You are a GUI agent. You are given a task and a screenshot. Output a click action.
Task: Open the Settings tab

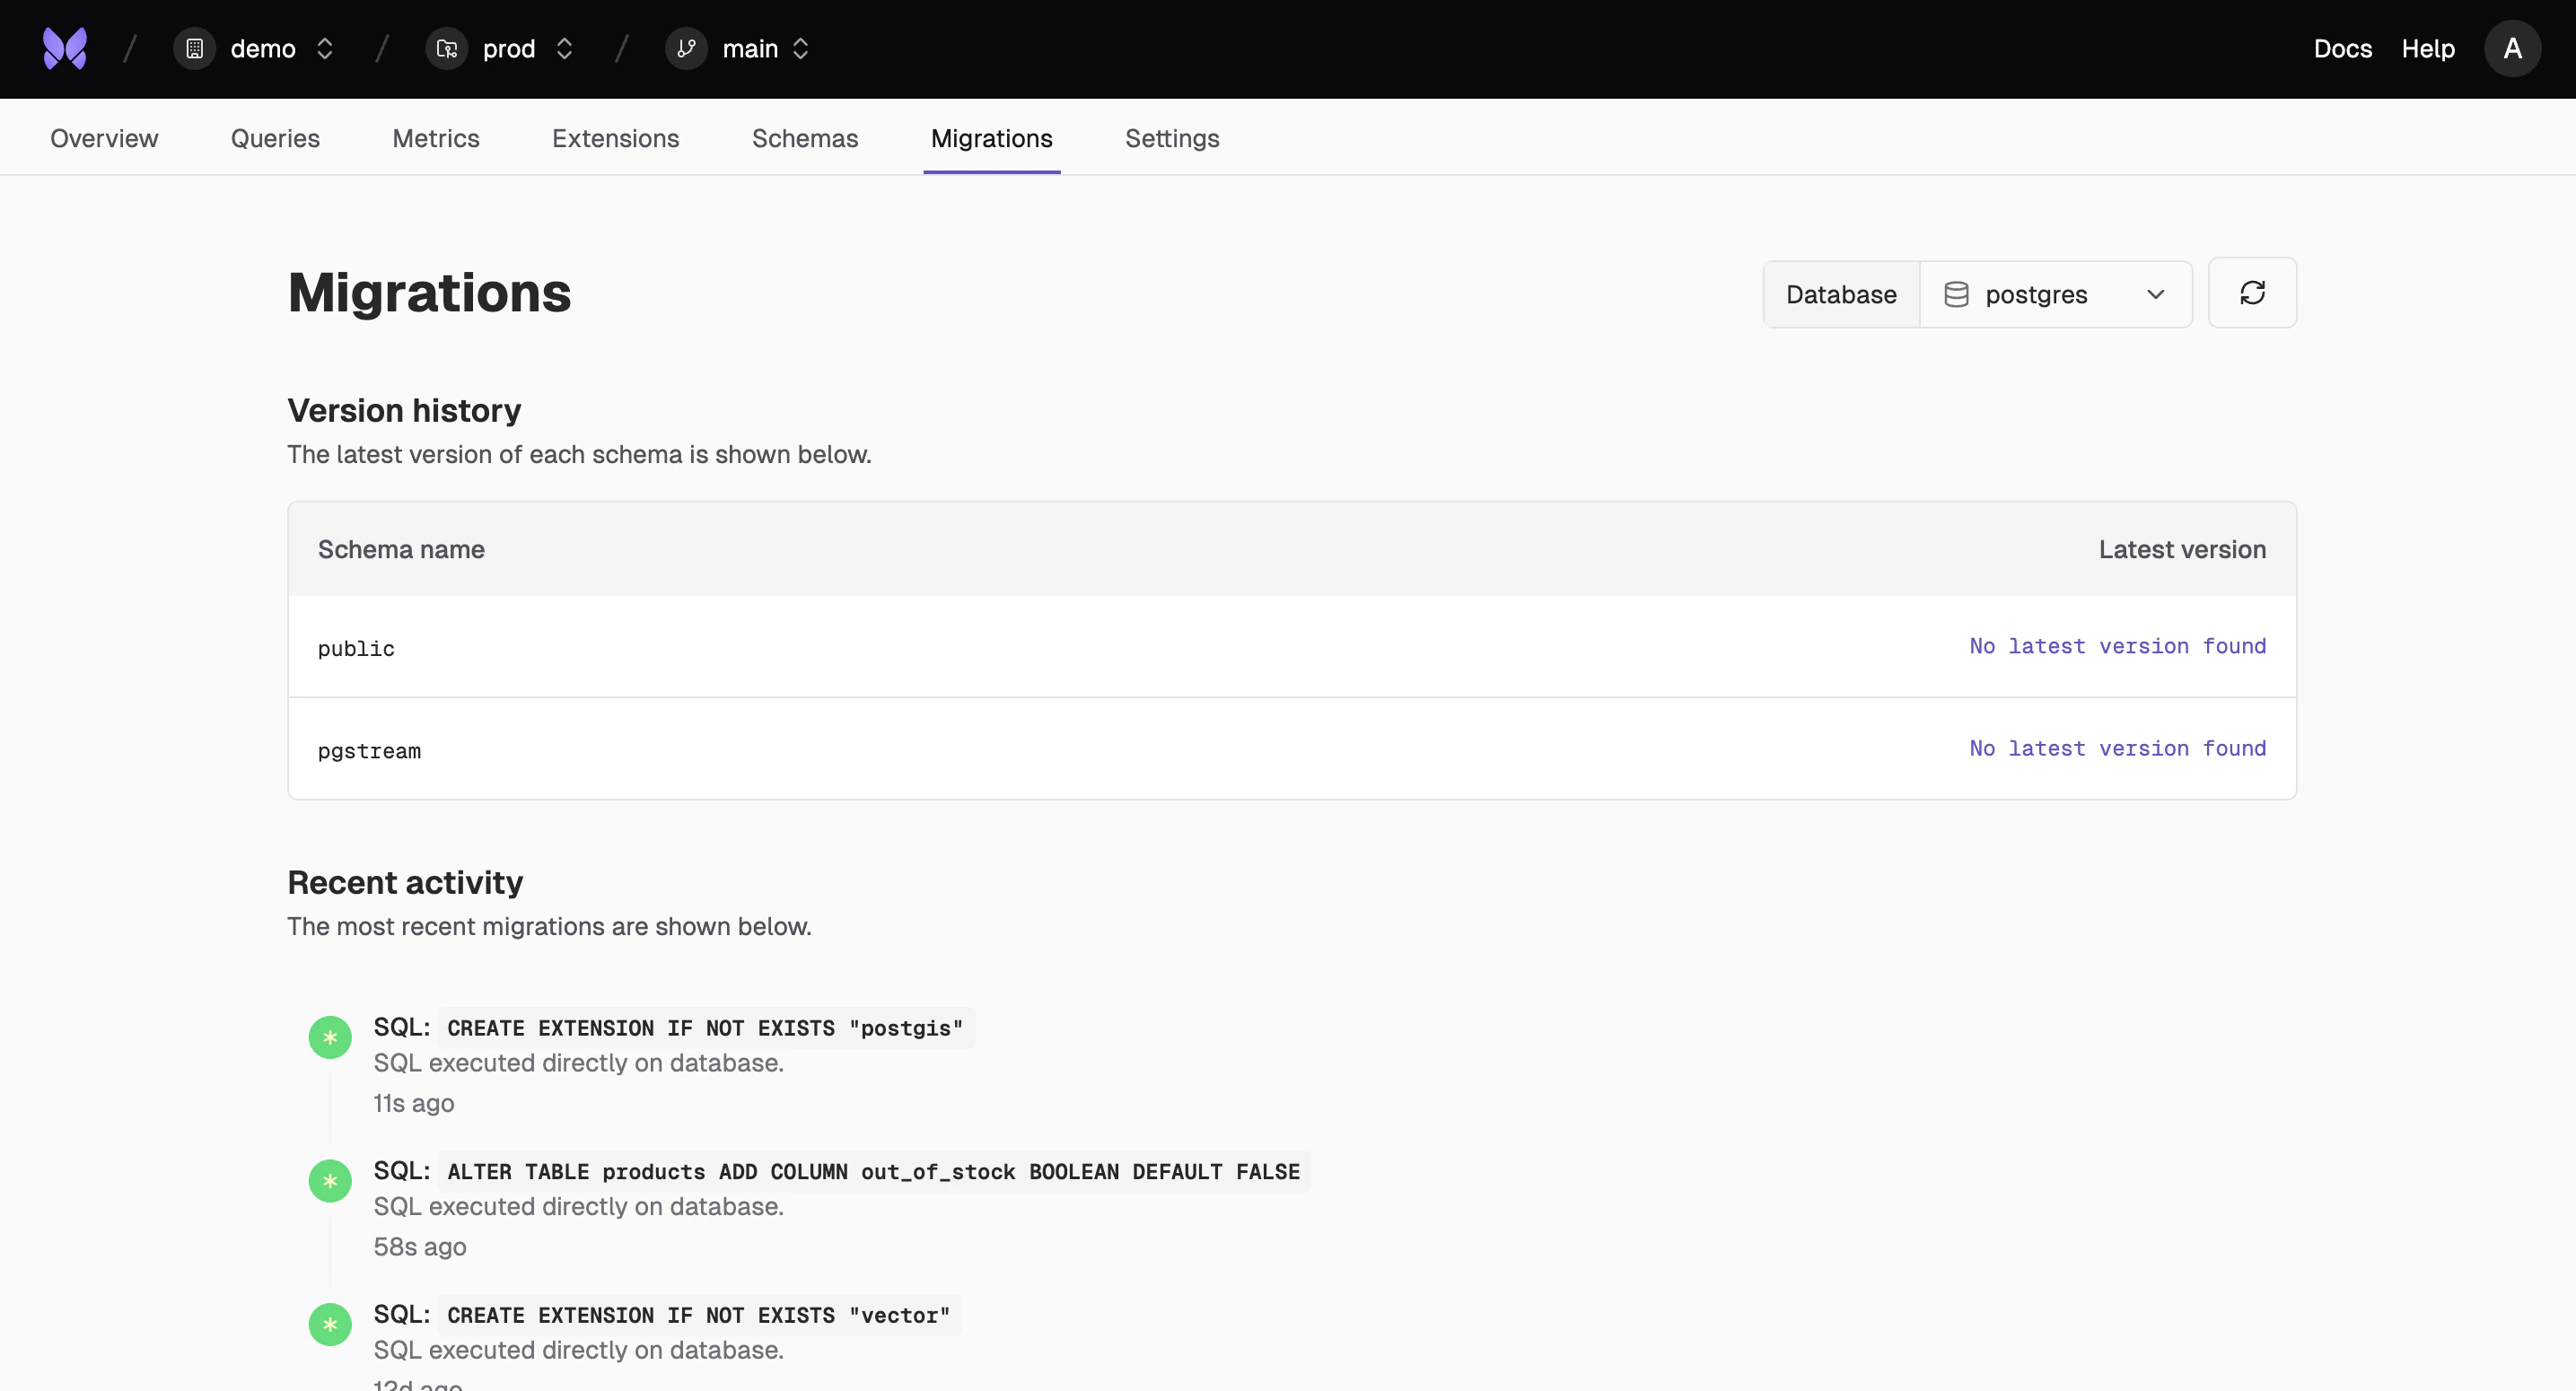pos(1172,138)
